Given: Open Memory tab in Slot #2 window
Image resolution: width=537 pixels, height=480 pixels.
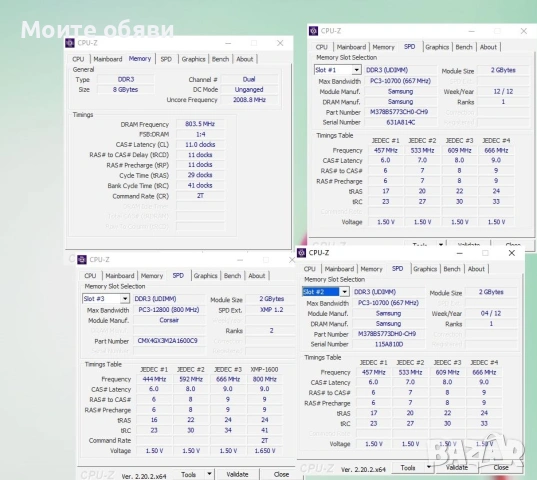Looking at the screenshot, I should tap(371, 269).
